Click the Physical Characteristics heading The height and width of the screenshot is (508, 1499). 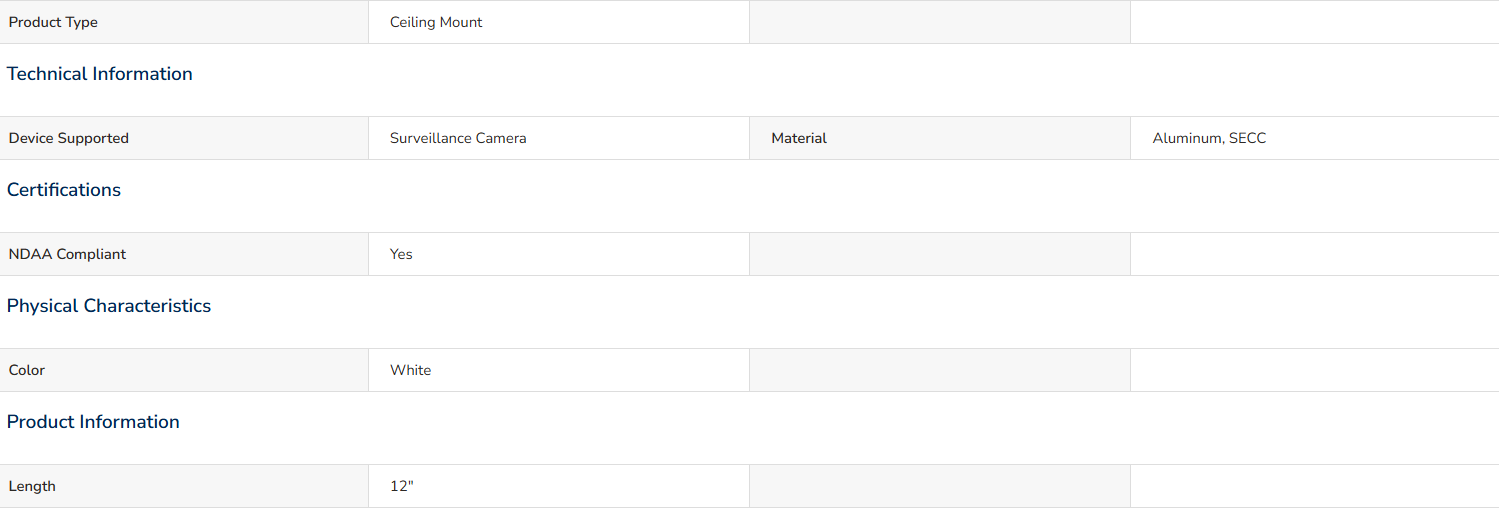click(109, 306)
